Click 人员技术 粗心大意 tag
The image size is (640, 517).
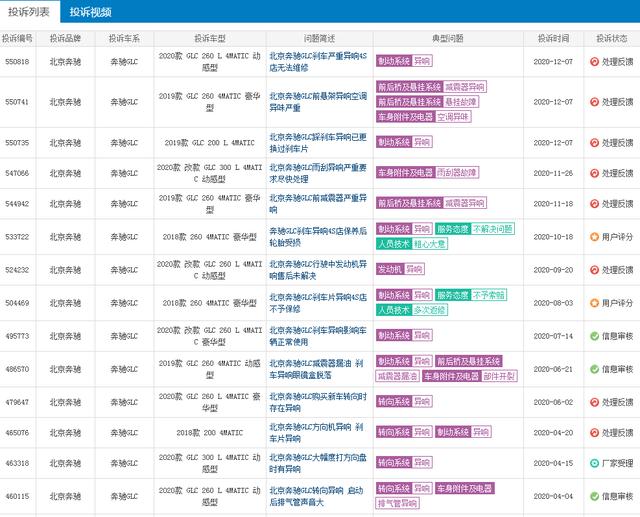coord(412,244)
